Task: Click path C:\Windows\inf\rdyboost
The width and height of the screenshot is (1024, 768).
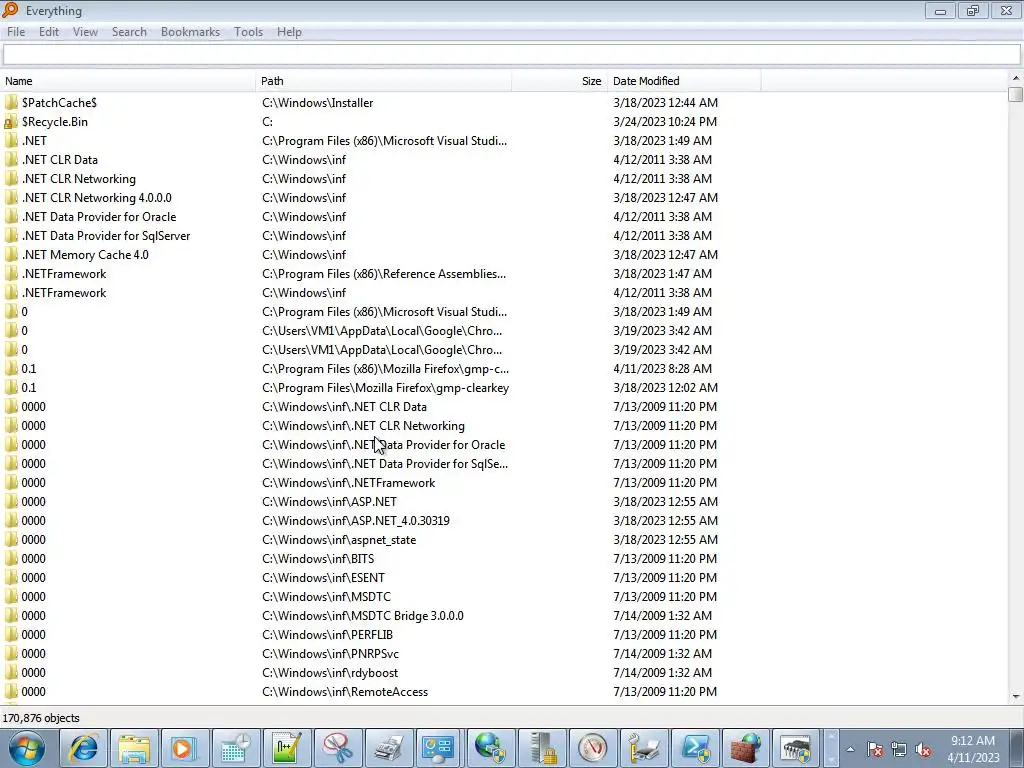Action: [x=330, y=672]
